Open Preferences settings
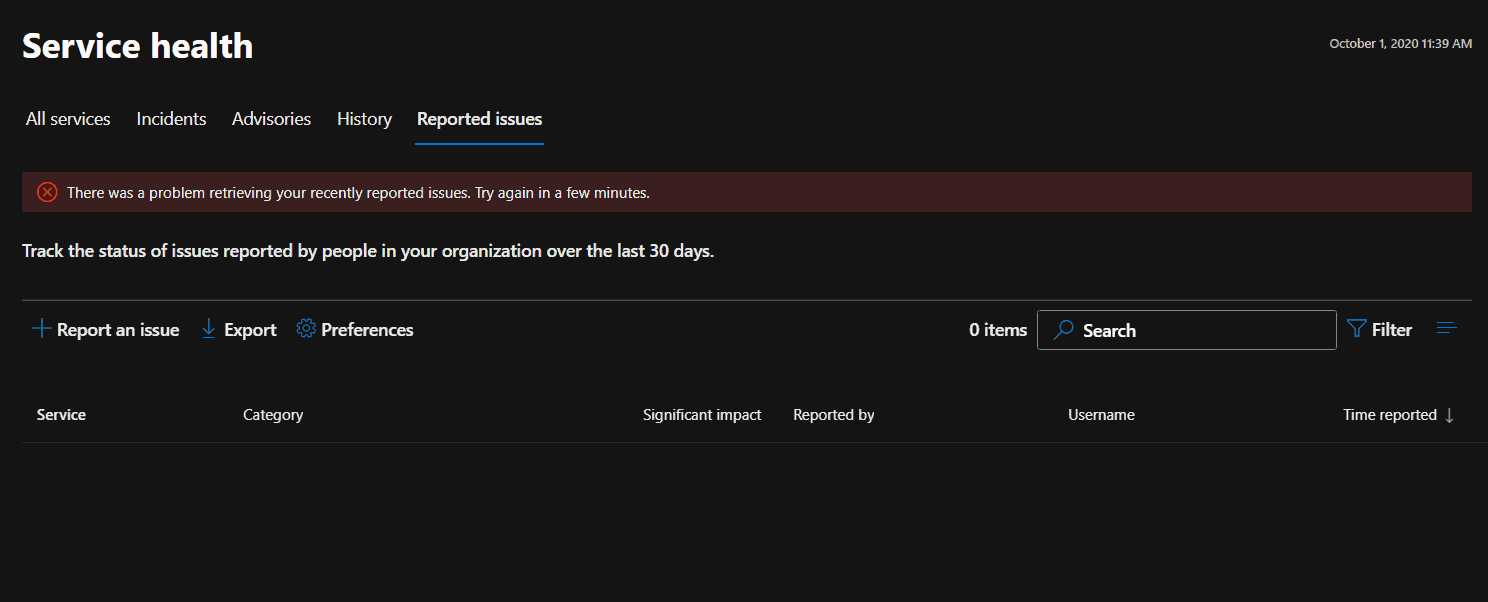1488x602 pixels. [355, 330]
